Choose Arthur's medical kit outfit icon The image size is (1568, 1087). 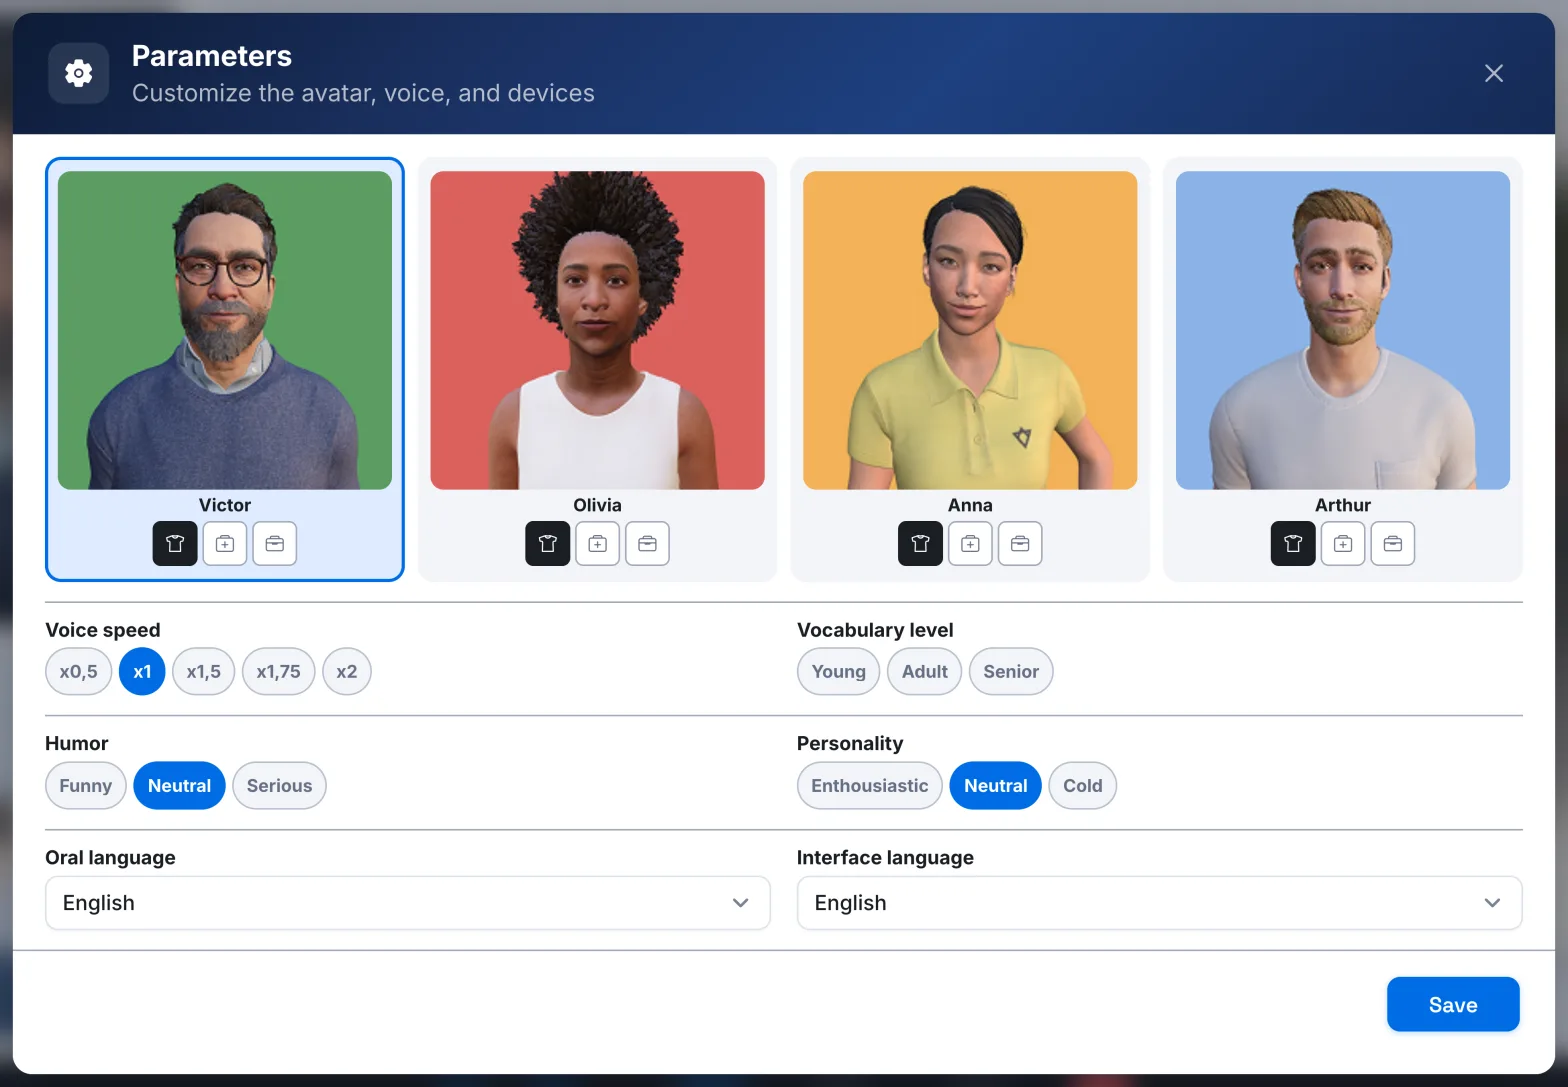1343,544
